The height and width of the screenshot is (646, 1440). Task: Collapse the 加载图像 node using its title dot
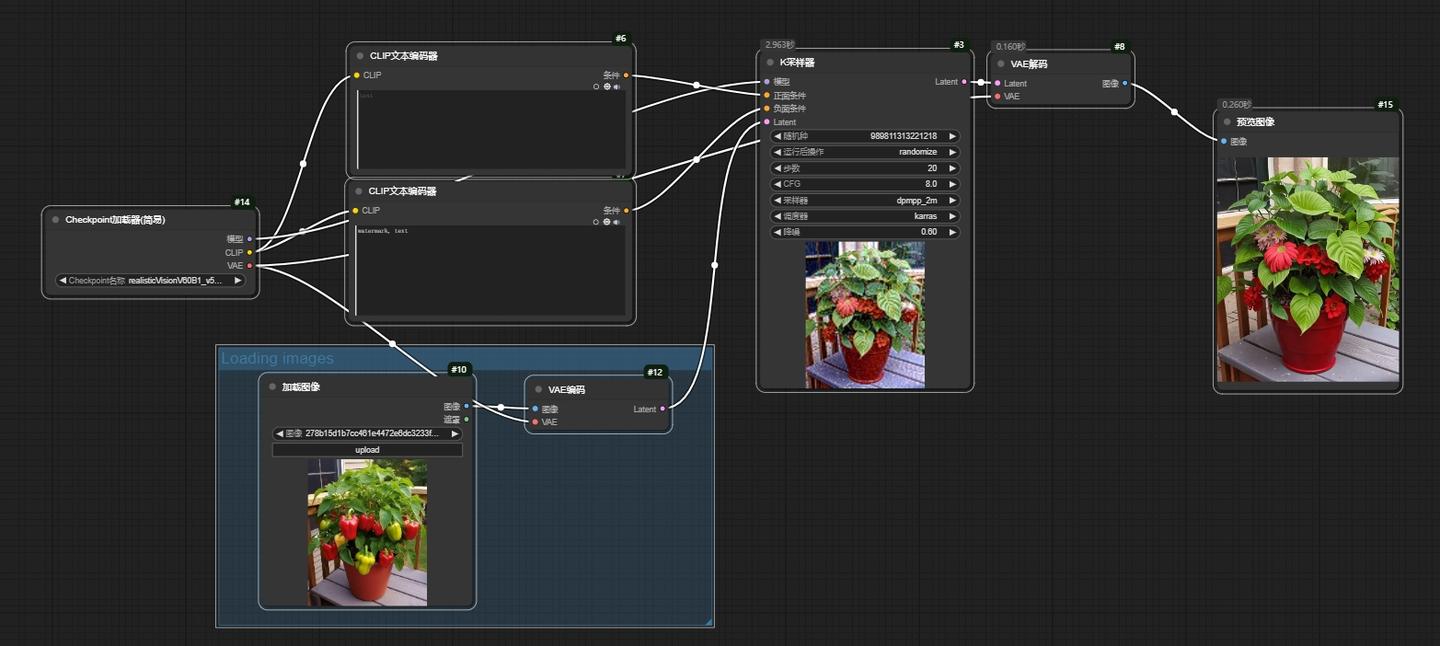pos(272,387)
